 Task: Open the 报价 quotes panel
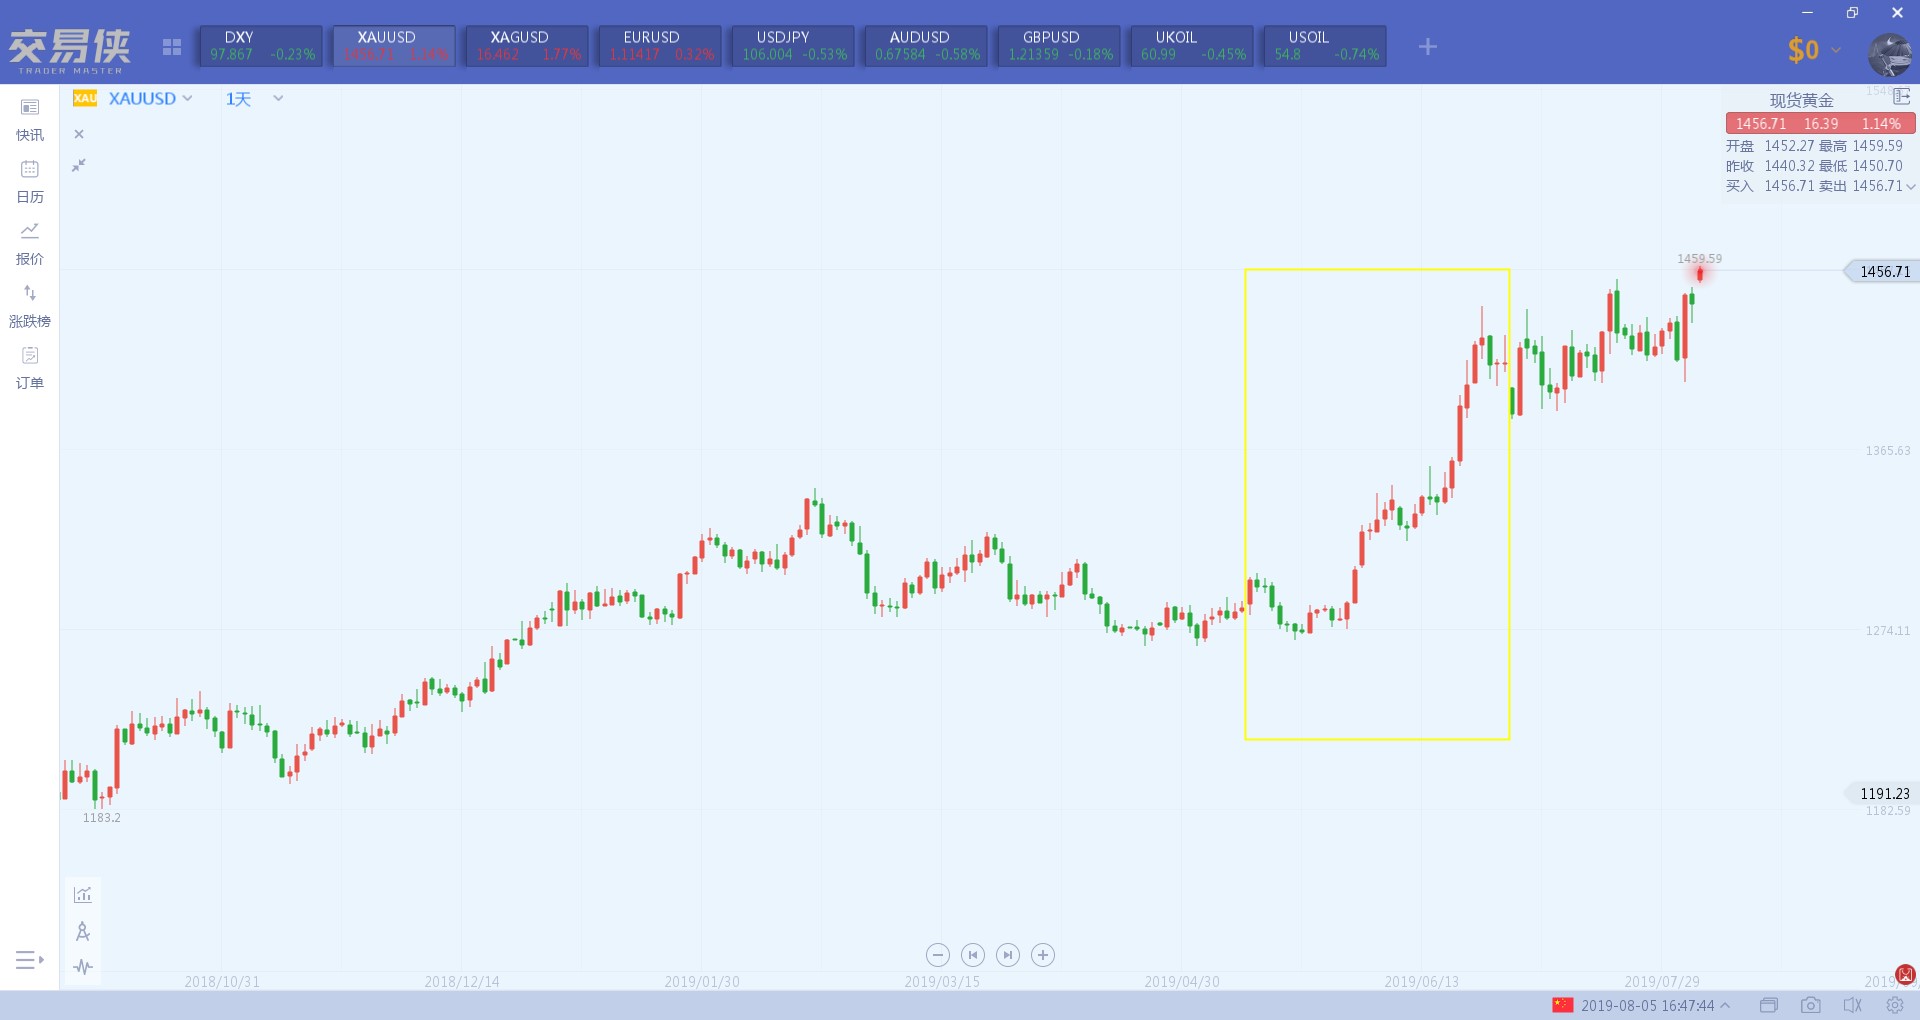[30, 244]
